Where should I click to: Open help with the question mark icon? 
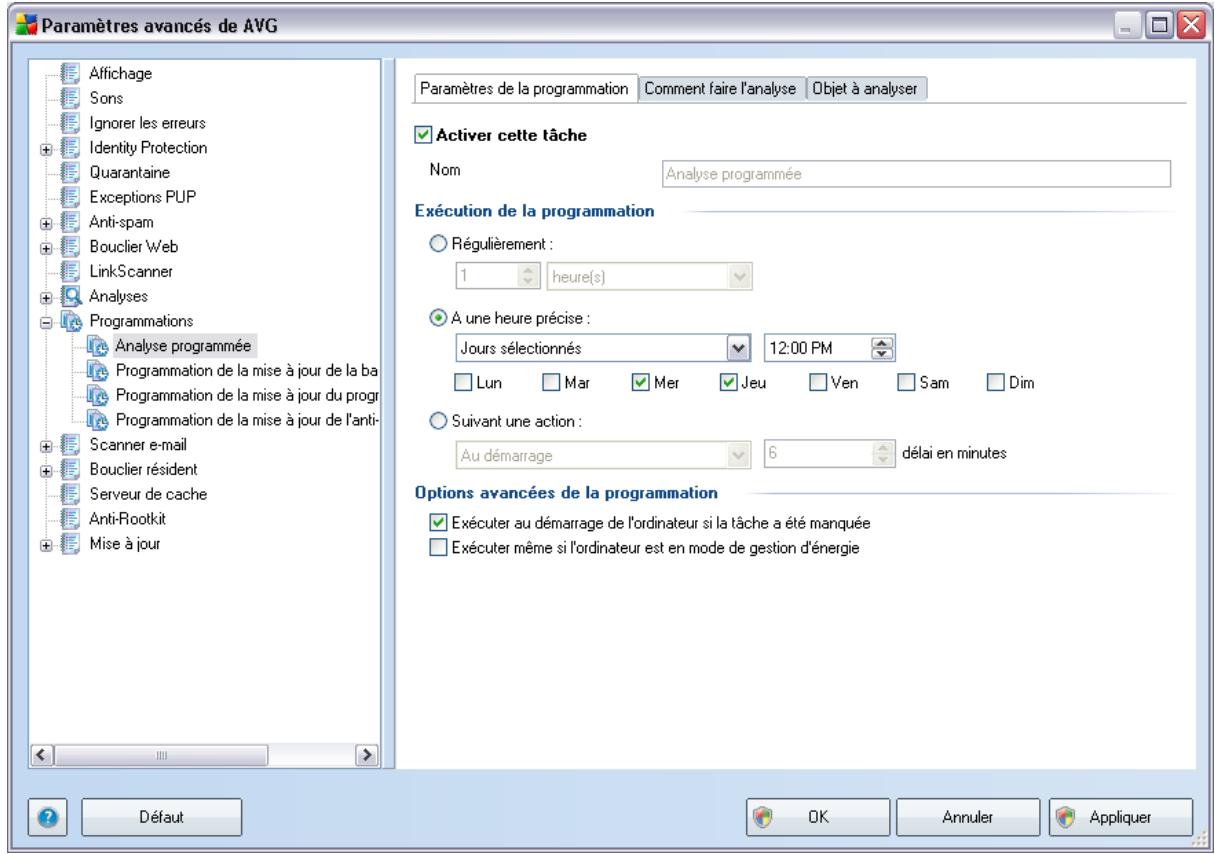tap(49, 817)
